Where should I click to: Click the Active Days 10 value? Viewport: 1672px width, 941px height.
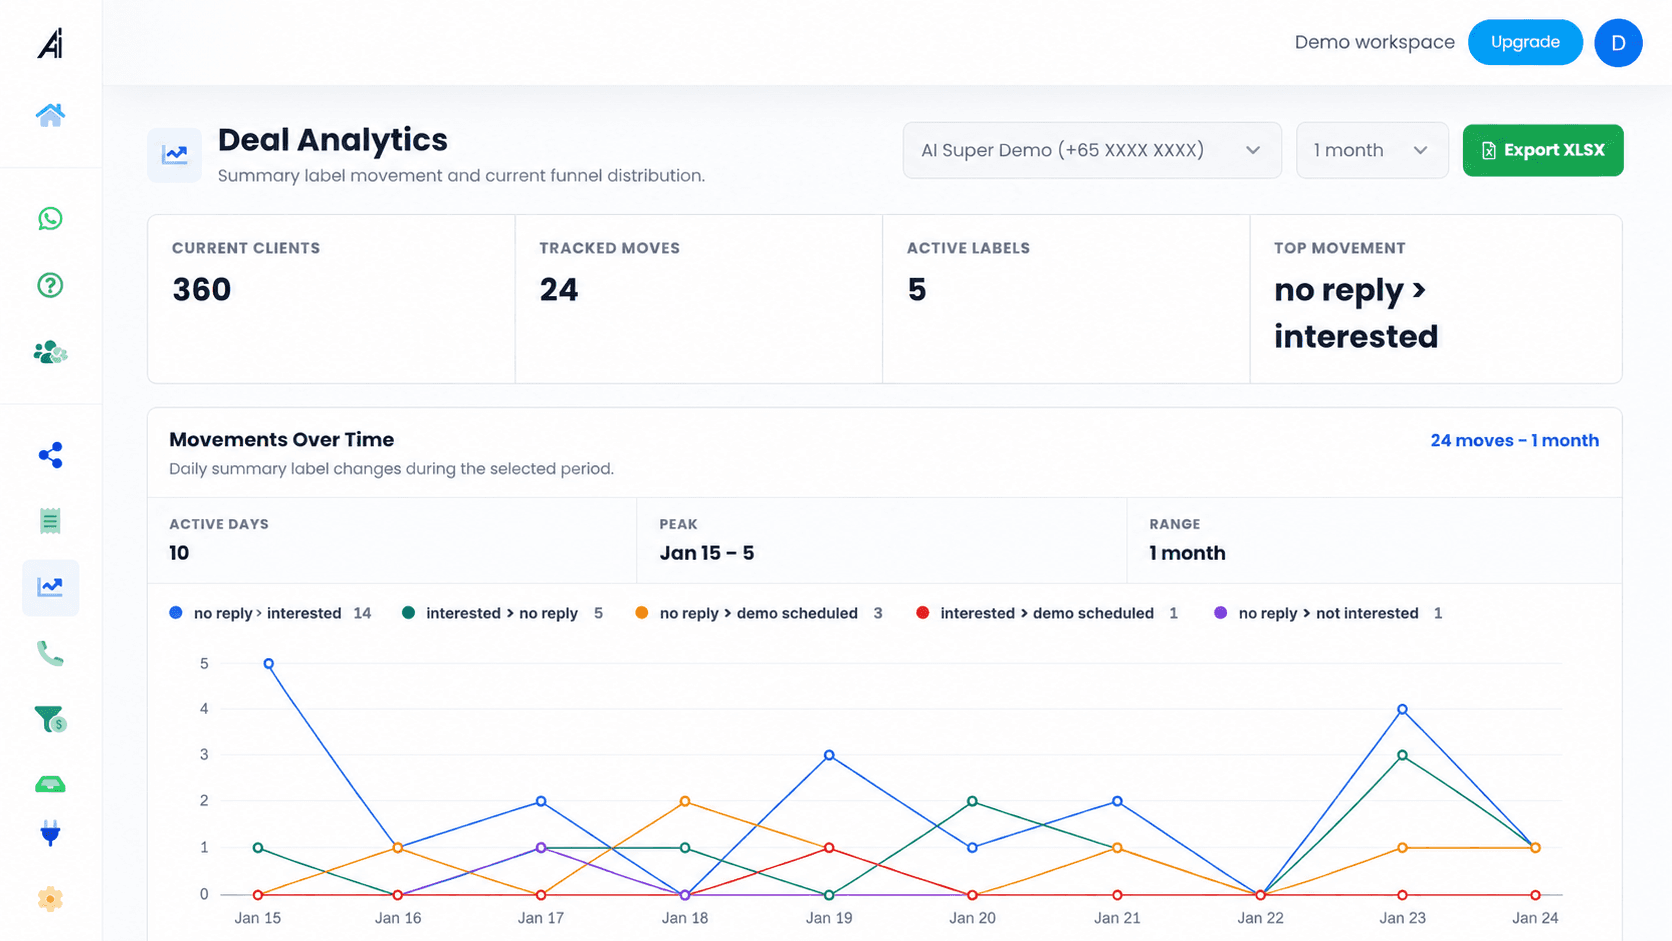pyautogui.click(x=179, y=553)
